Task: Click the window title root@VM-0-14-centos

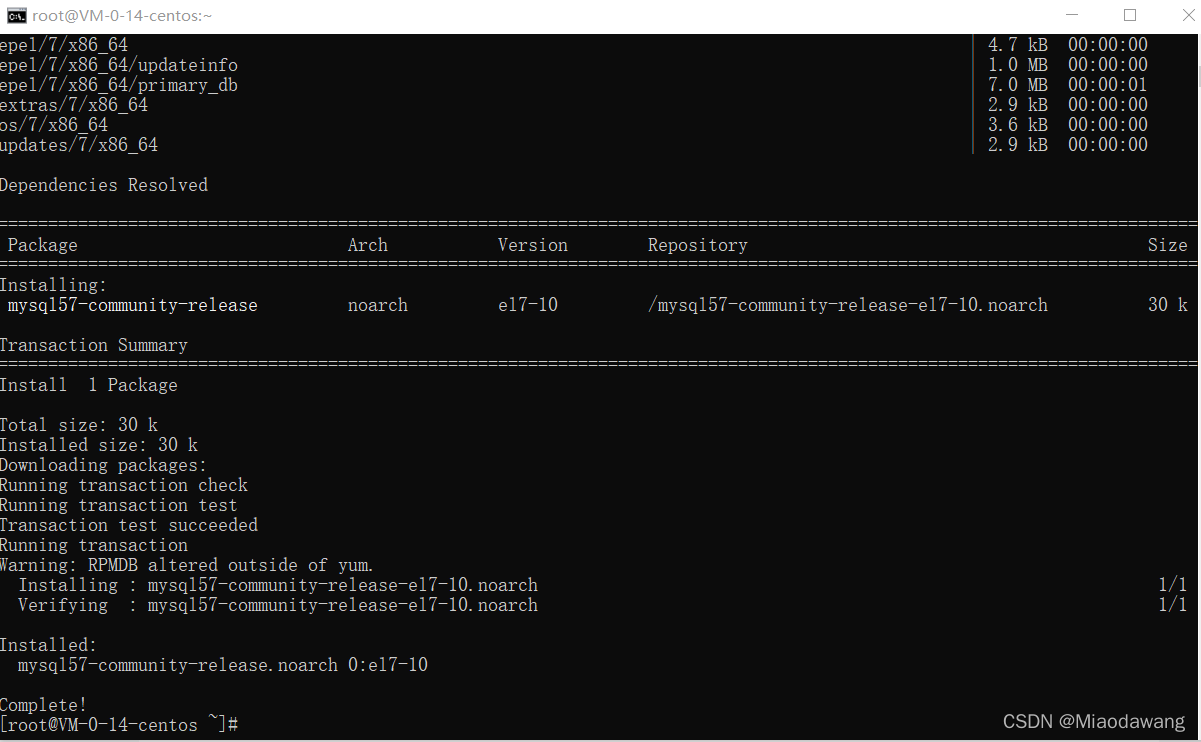Action: (x=122, y=16)
